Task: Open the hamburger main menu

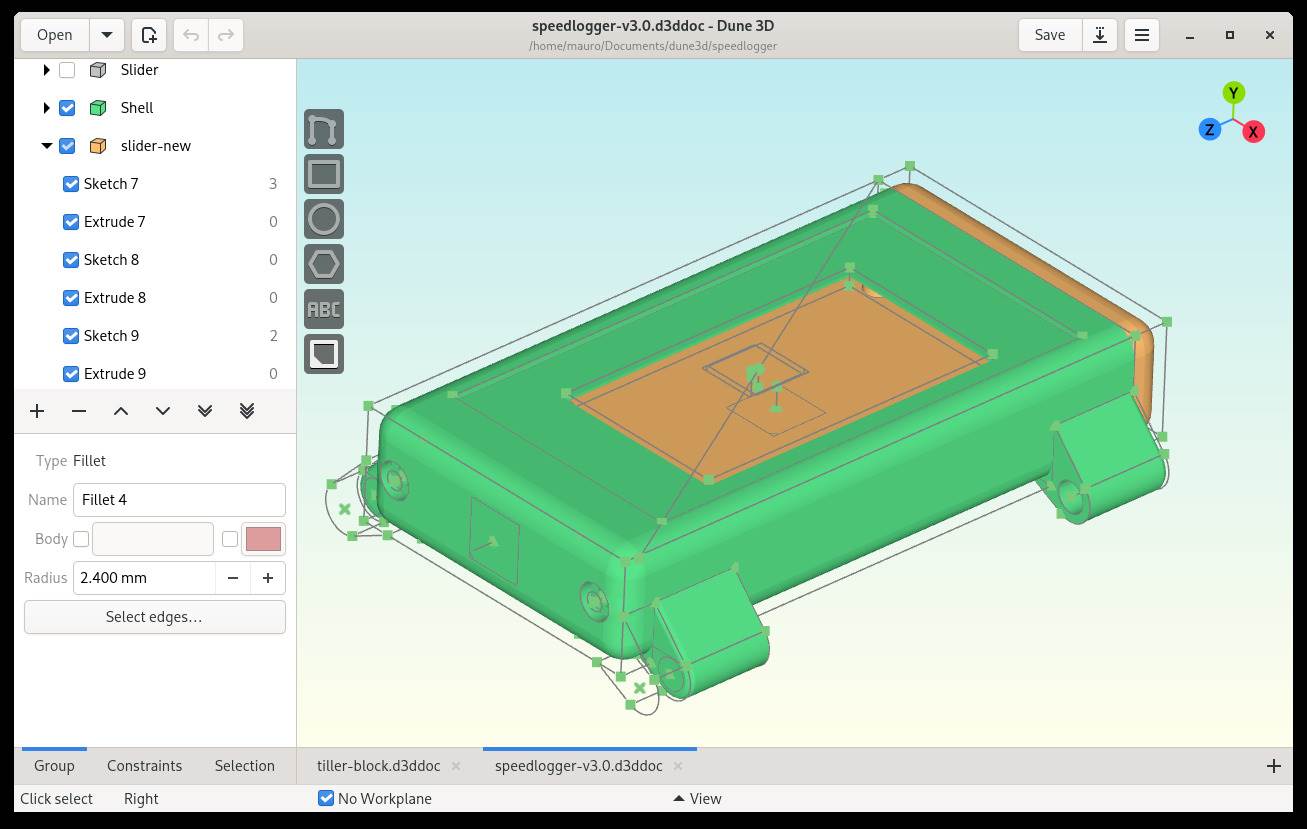Action: 1141,35
